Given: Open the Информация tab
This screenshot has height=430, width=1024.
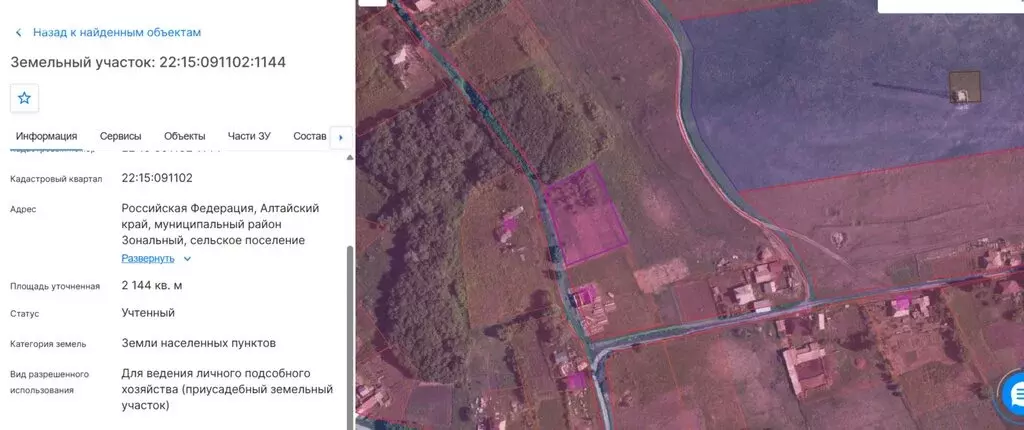Looking at the screenshot, I should coord(46,136).
